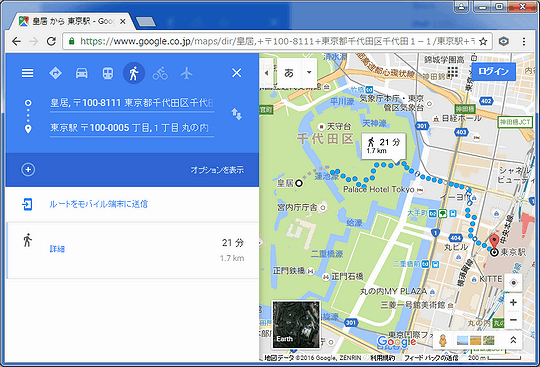Choose best travel mode diamond icon
The width and height of the screenshot is (540, 367).
pos(55,73)
